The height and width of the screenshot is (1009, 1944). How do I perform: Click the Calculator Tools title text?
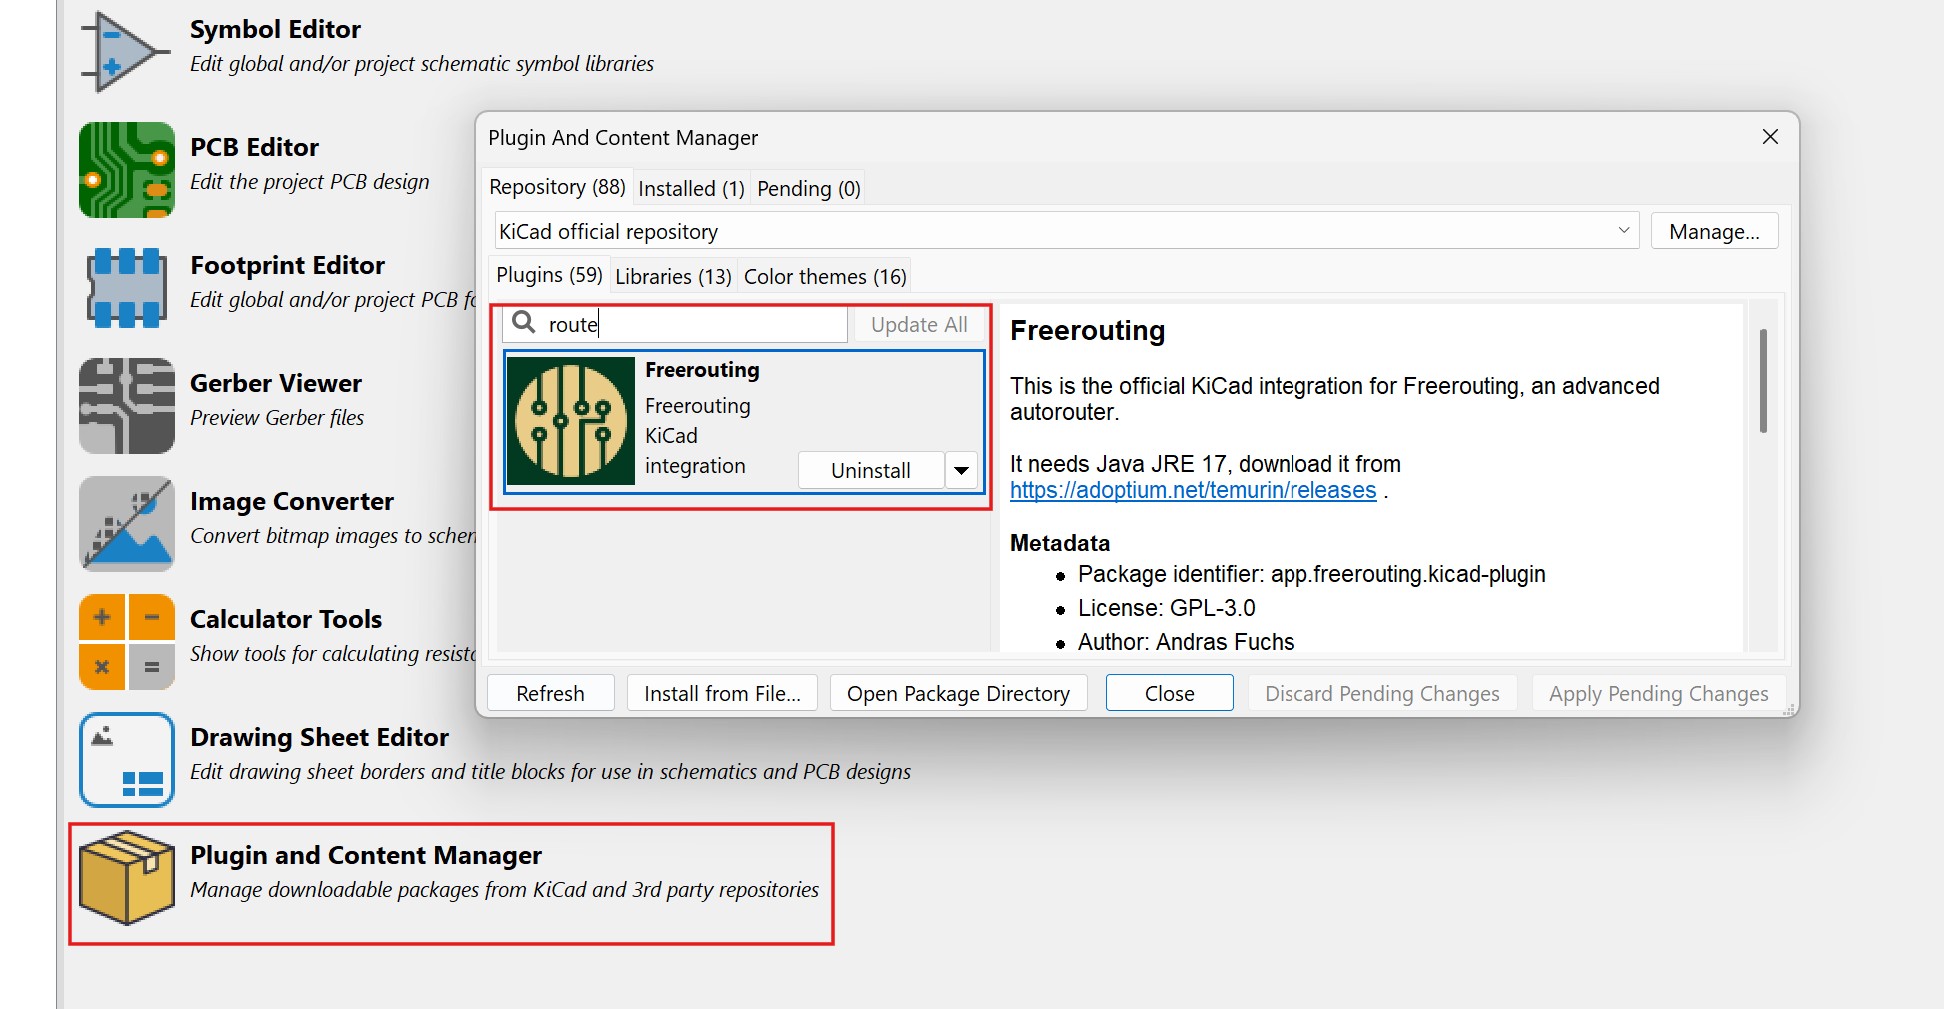point(286,619)
